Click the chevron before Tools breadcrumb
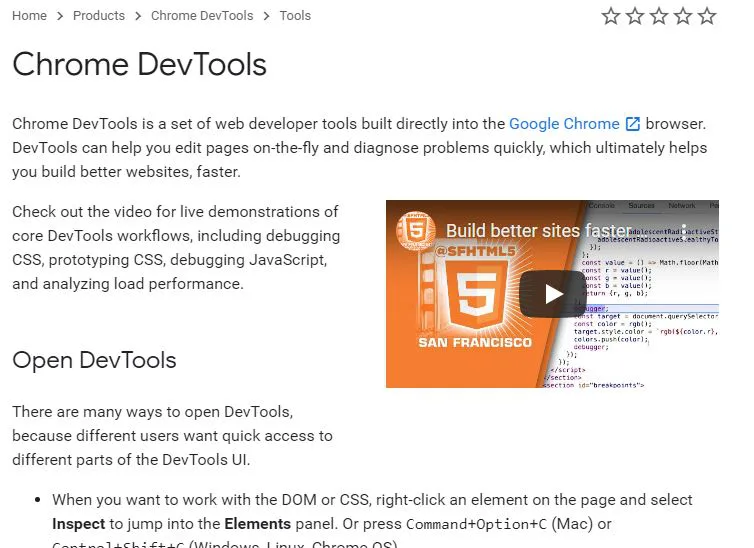 266,16
